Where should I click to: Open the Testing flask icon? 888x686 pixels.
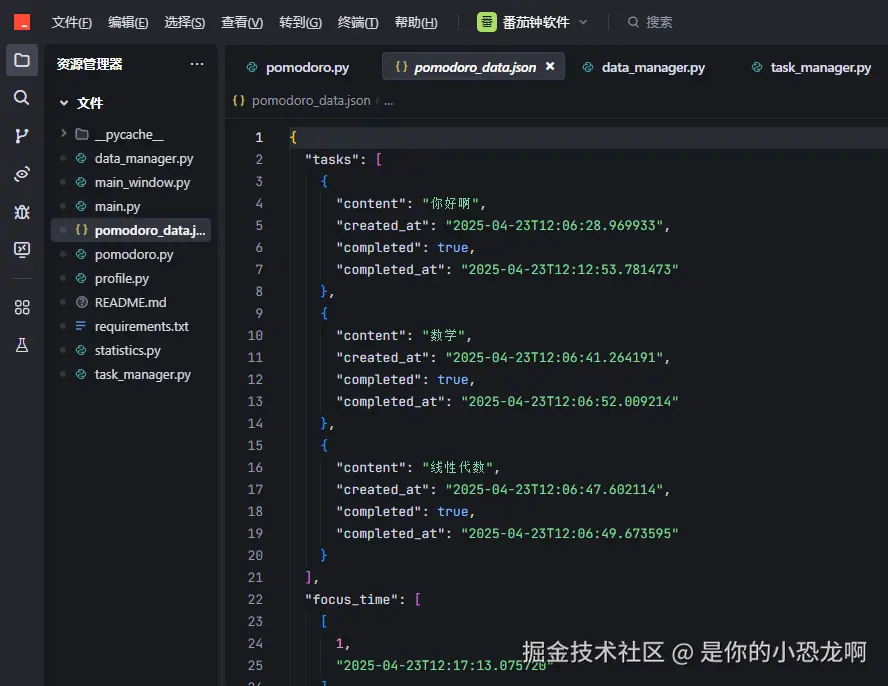22,345
